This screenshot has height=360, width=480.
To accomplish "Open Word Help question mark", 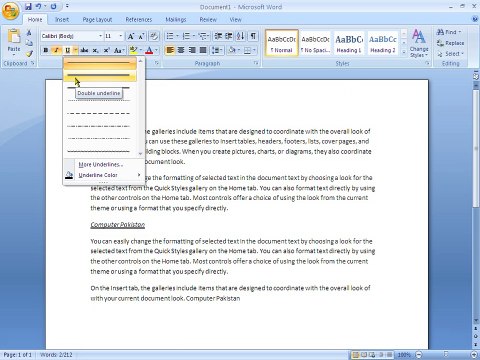I will pyautogui.click(x=475, y=19).
